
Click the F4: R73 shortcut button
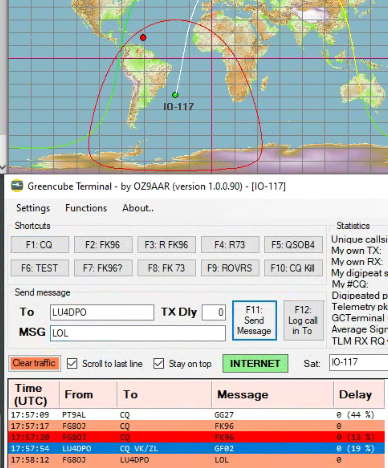click(x=230, y=245)
